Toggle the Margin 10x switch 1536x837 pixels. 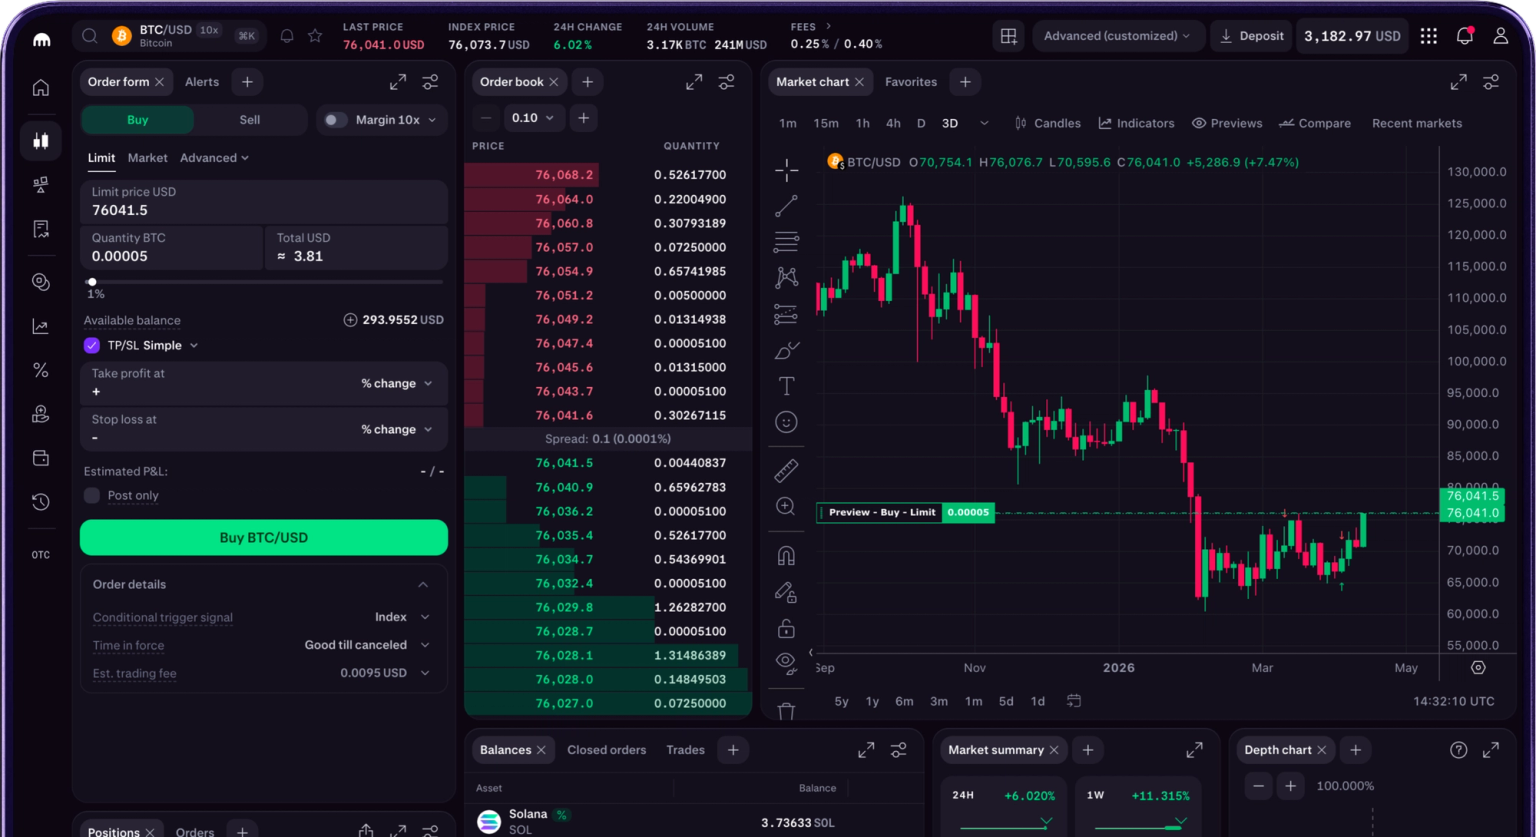click(x=335, y=120)
